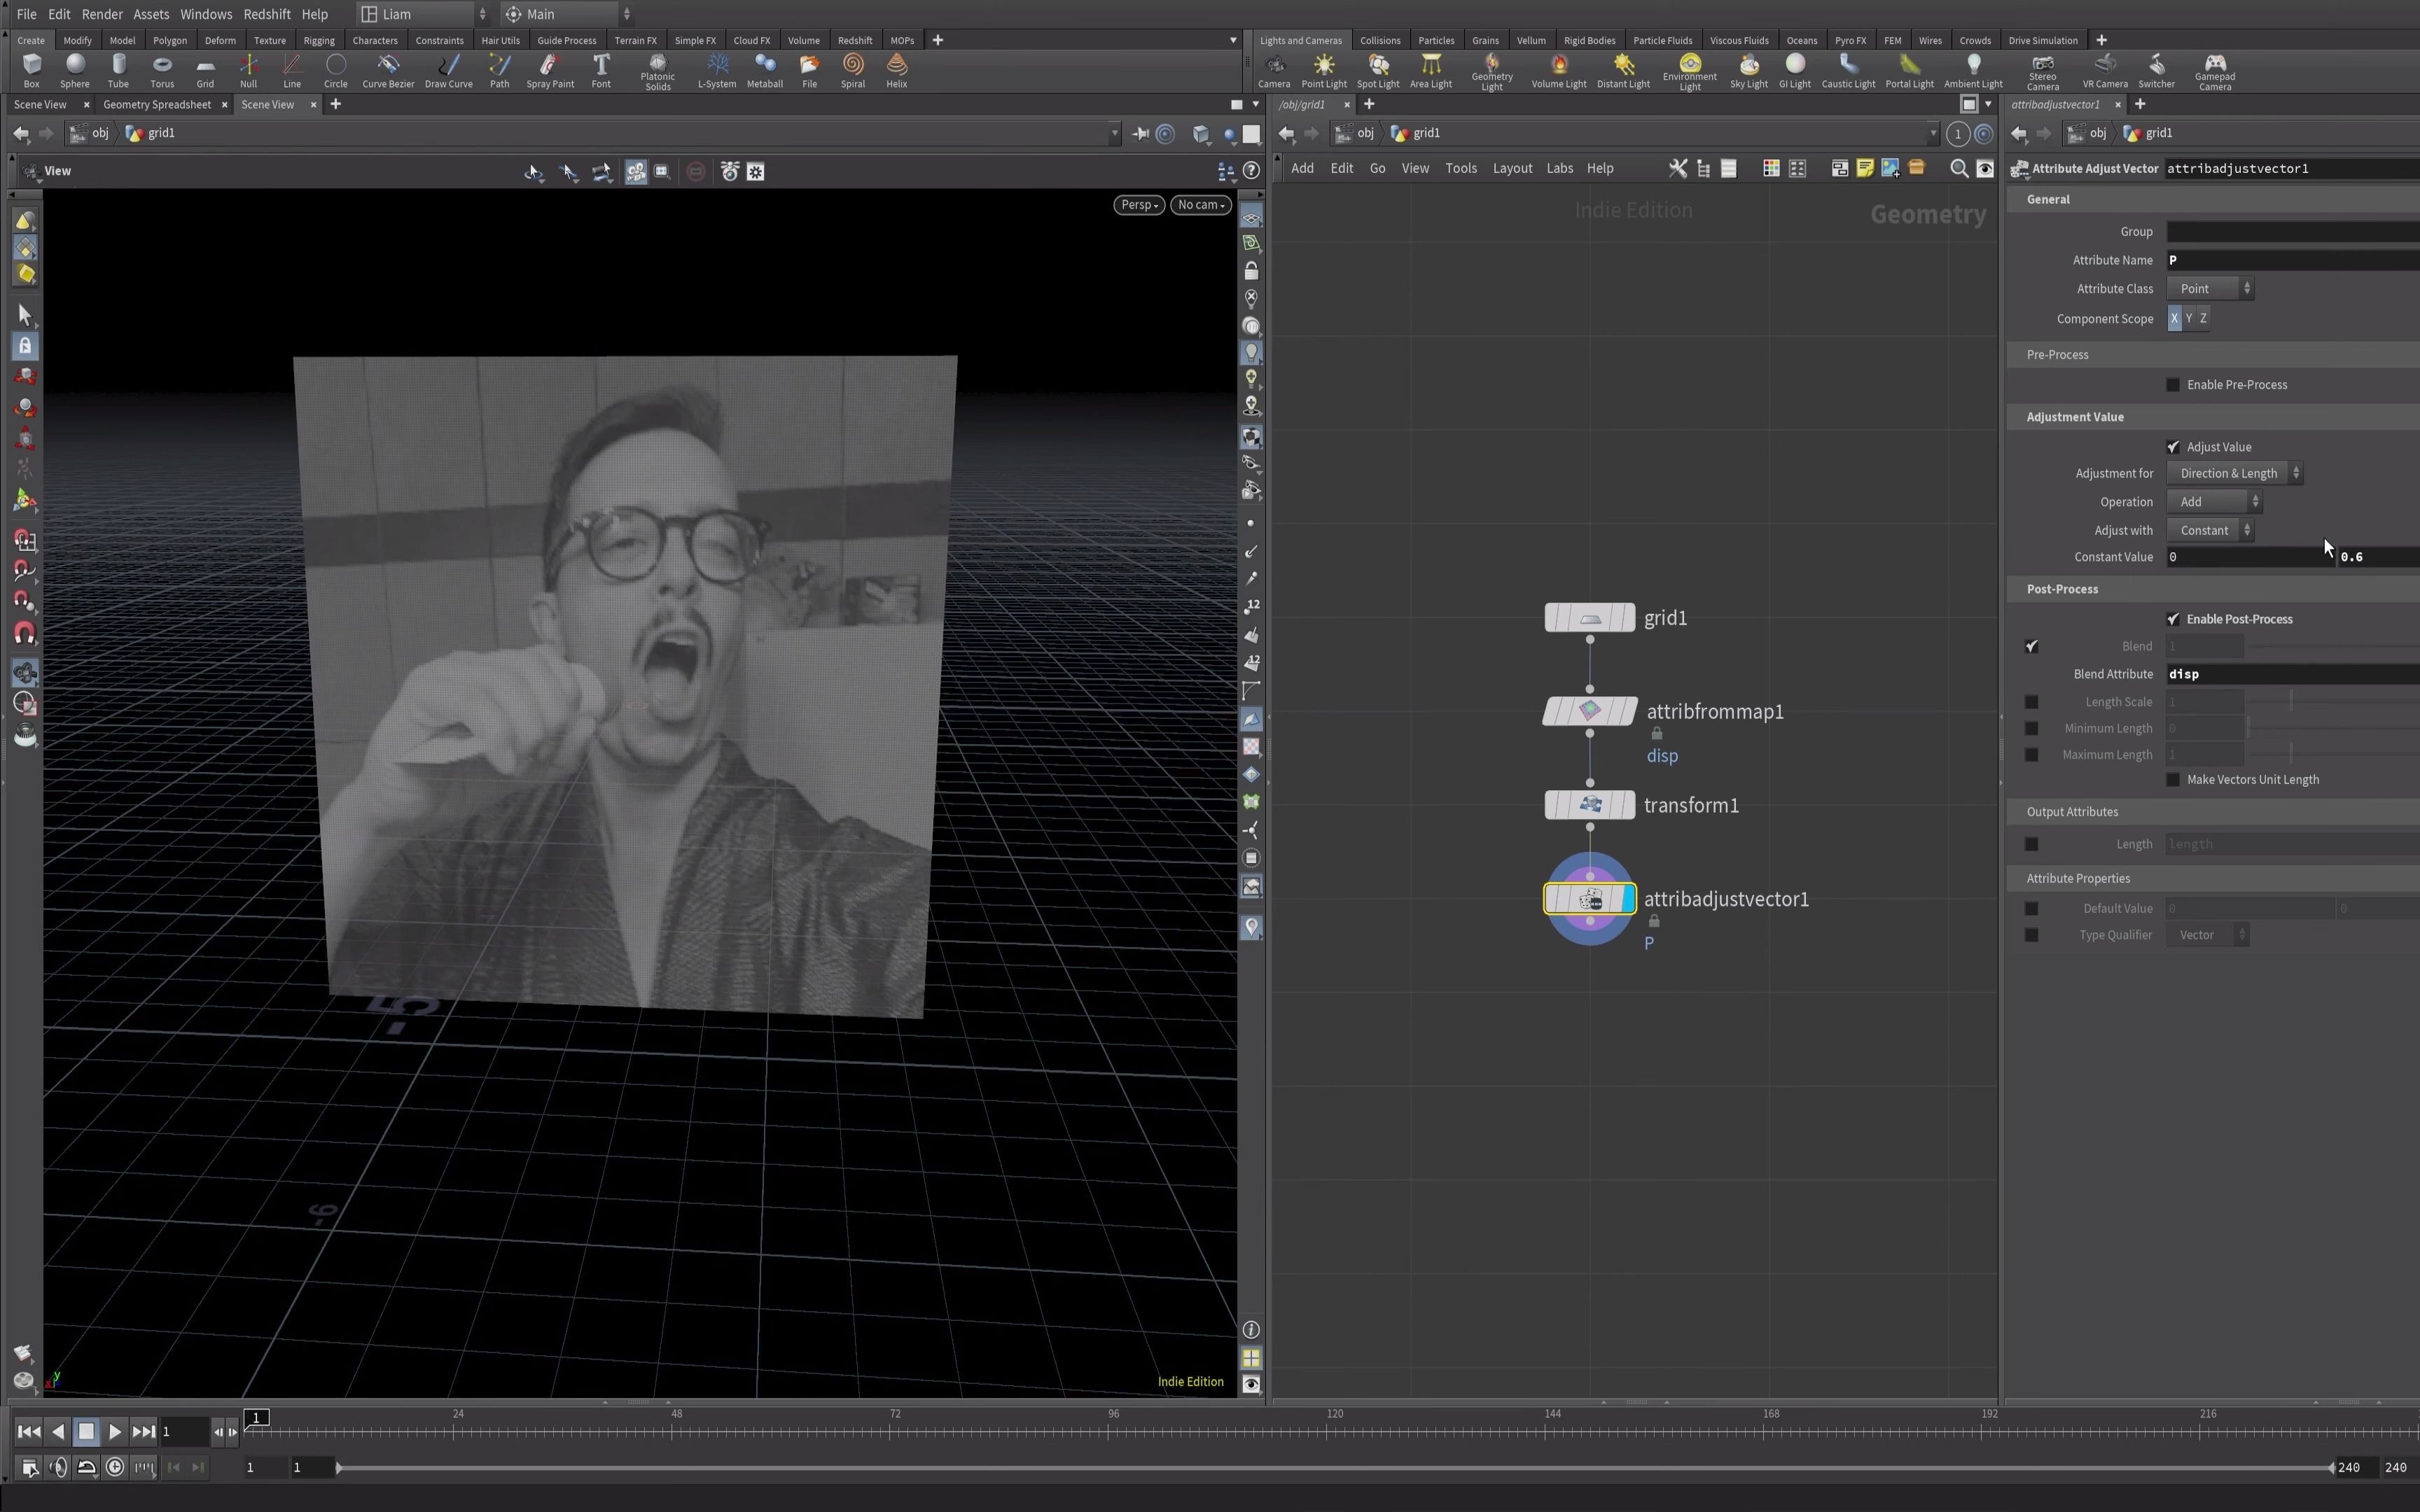The width and height of the screenshot is (2420, 1512).
Task: Toggle the Y component scope button
Action: (x=2188, y=318)
